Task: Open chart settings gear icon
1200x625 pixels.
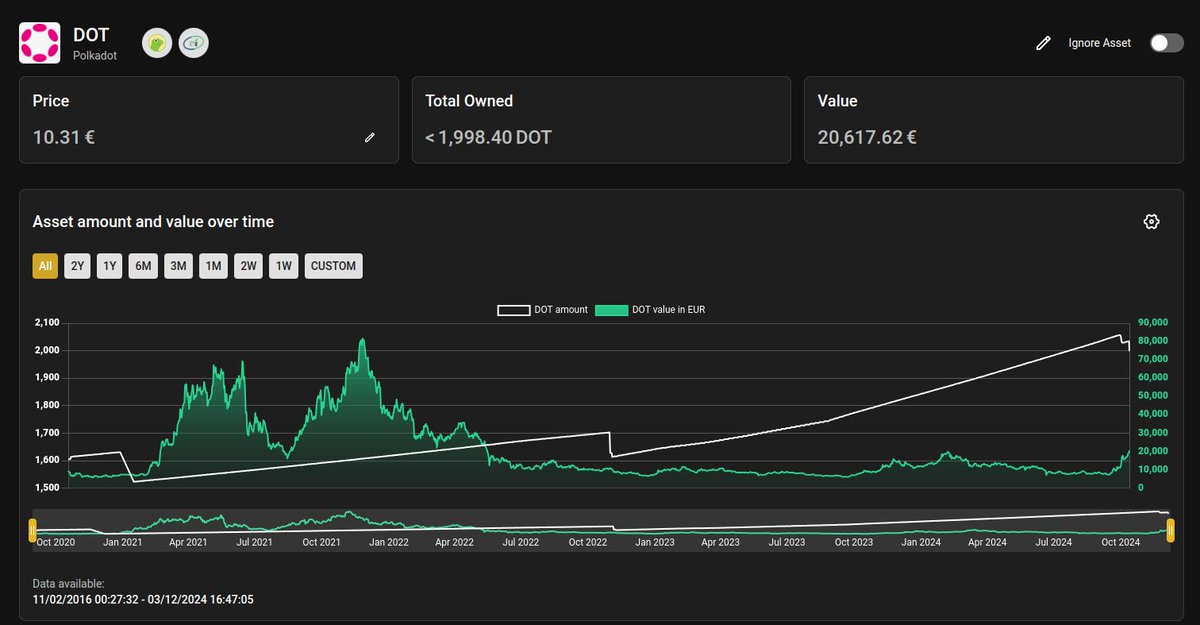Action: 1151,221
